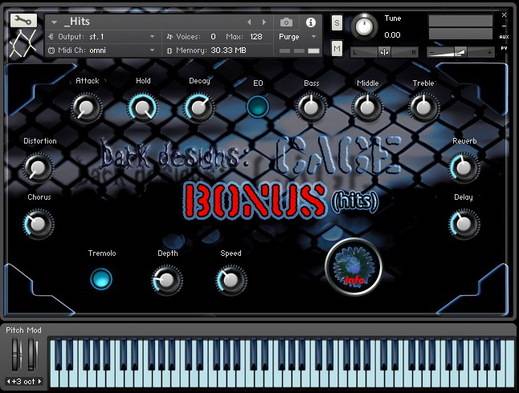Click the tremolo Depth knob
This screenshot has width=519, height=393.
(x=167, y=280)
